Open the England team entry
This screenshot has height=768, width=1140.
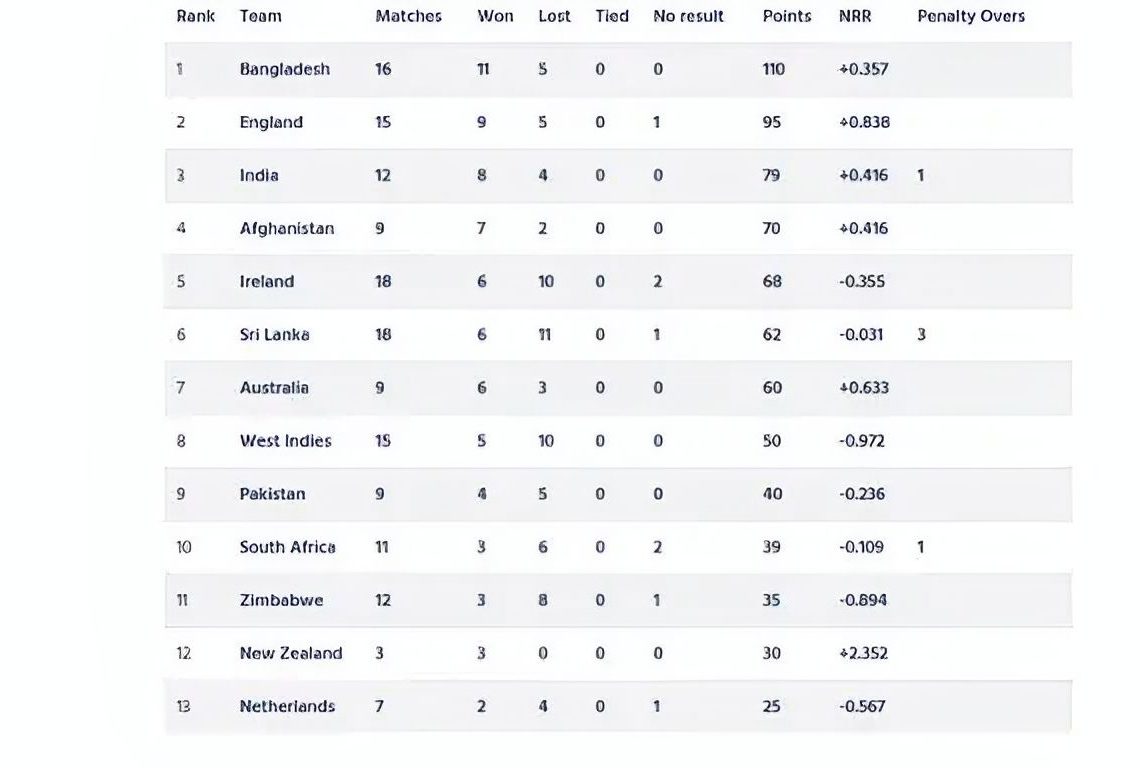tap(271, 122)
